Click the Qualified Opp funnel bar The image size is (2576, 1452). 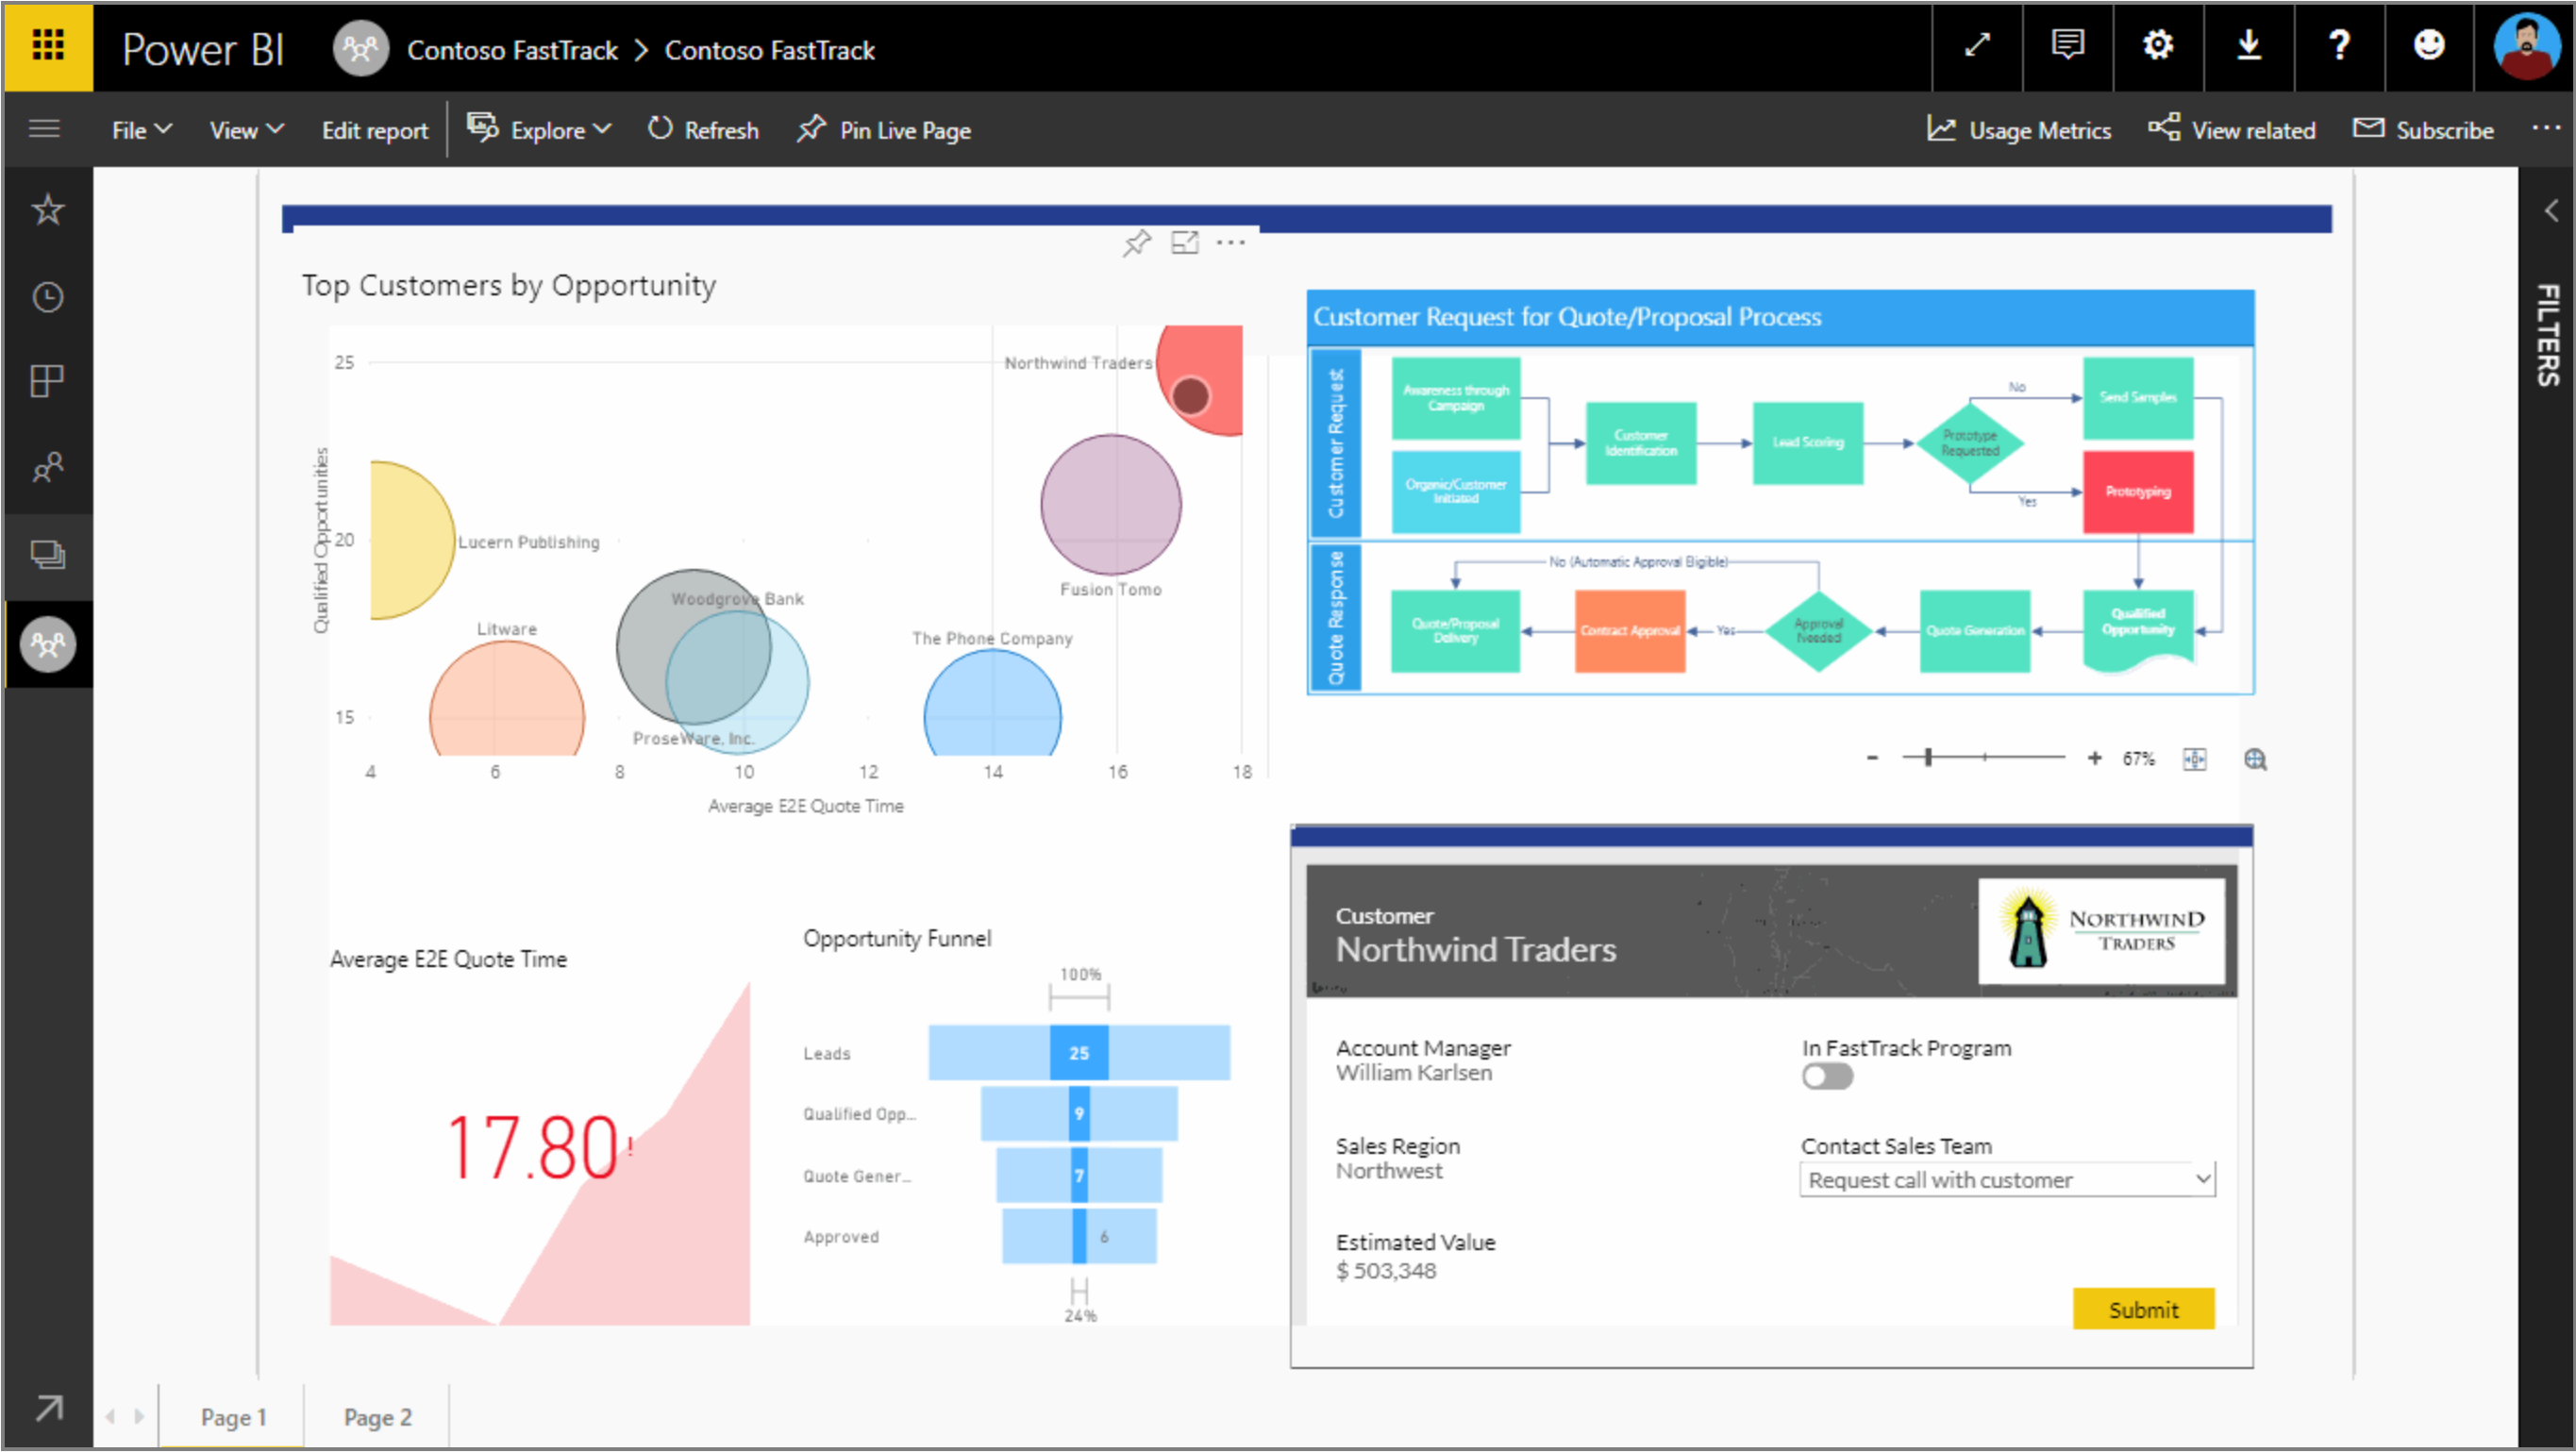pyautogui.click(x=1079, y=1114)
